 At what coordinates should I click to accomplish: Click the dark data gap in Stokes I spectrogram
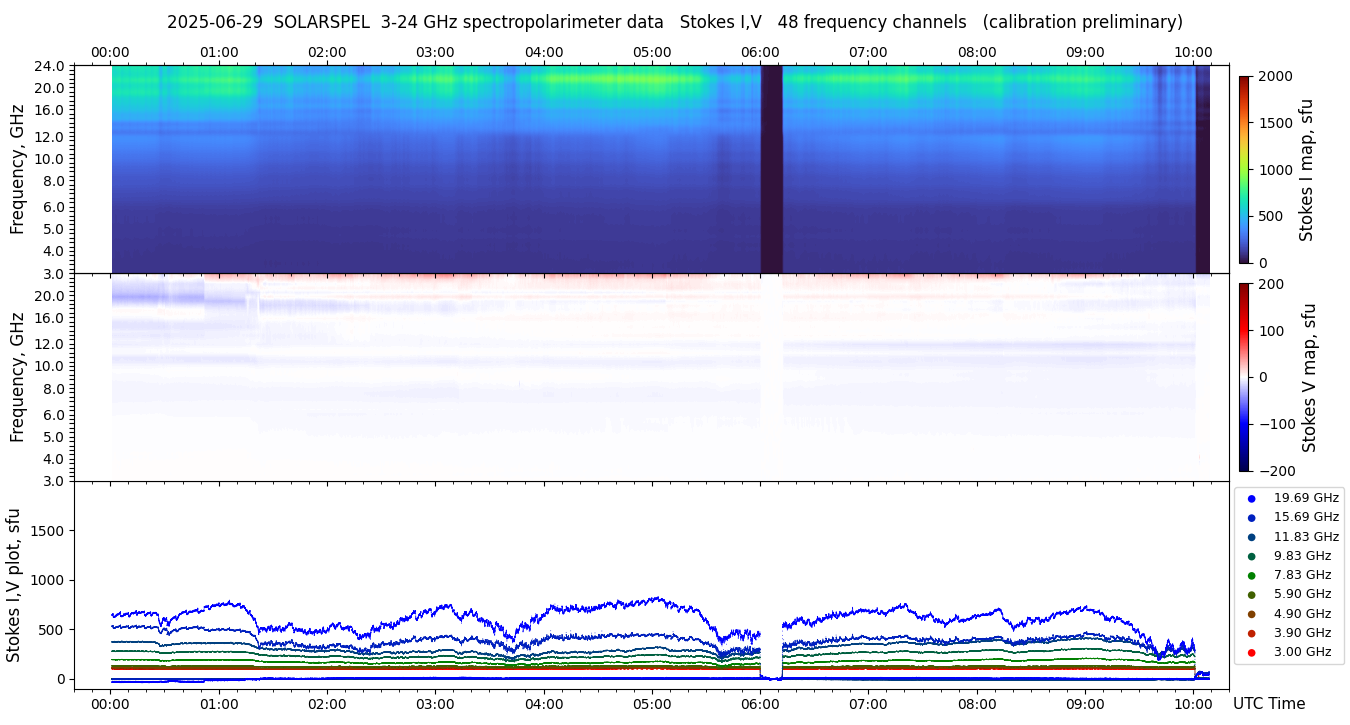click(x=771, y=169)
